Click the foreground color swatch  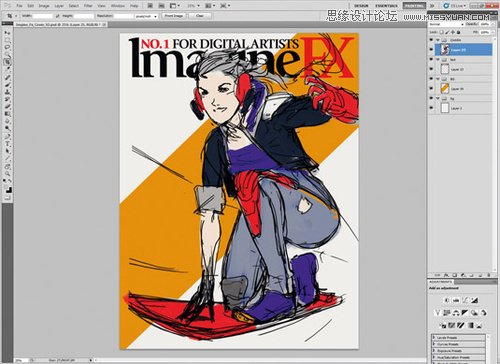(6, 187)
